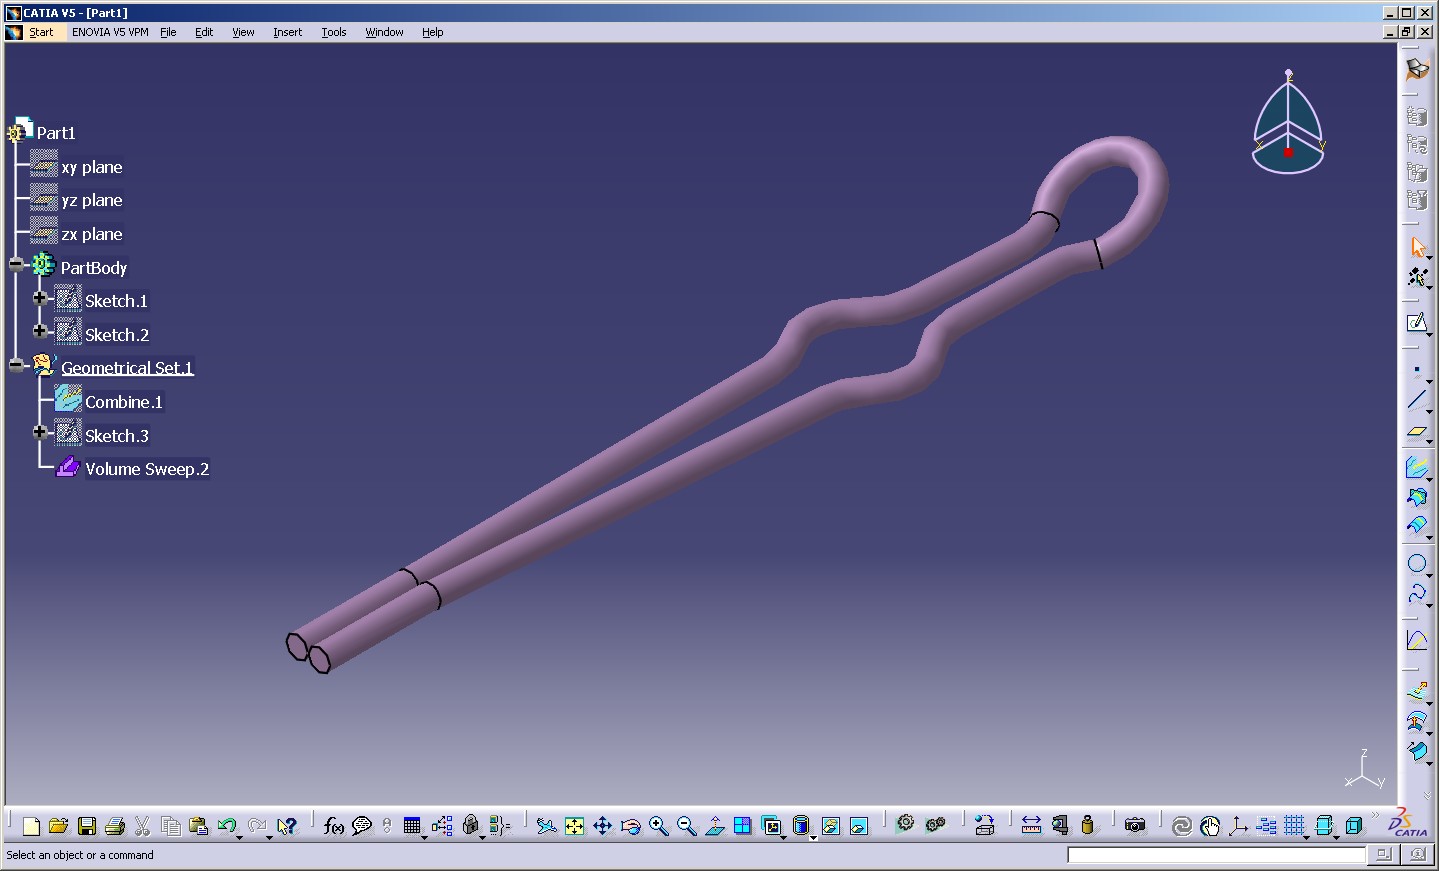Open the Measure Item tool

[x=1059, y=826]
